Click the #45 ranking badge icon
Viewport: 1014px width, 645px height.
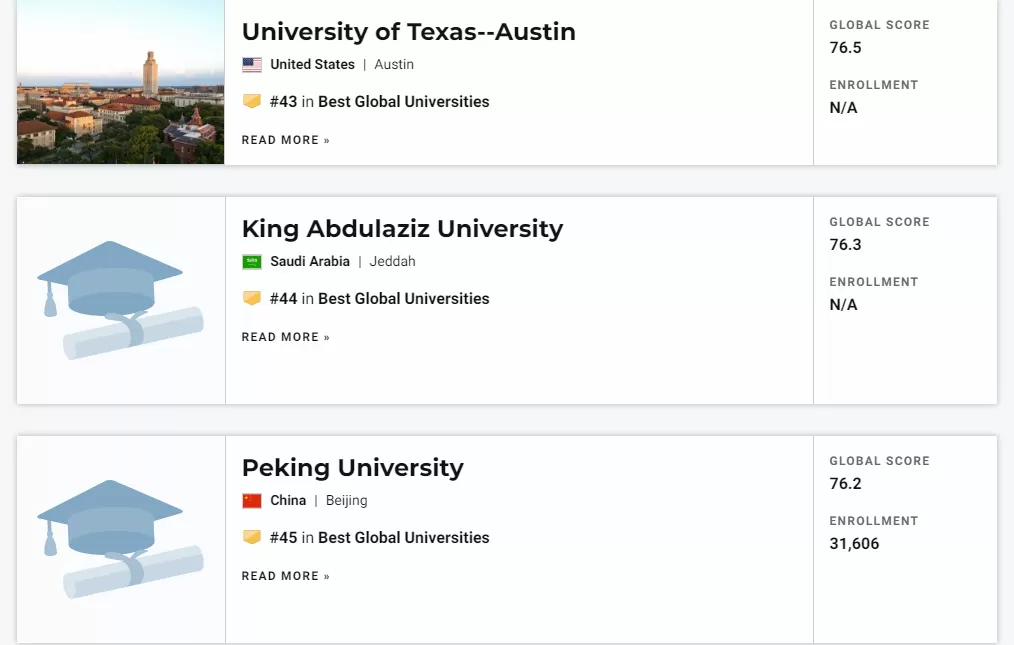coord(252,538)
